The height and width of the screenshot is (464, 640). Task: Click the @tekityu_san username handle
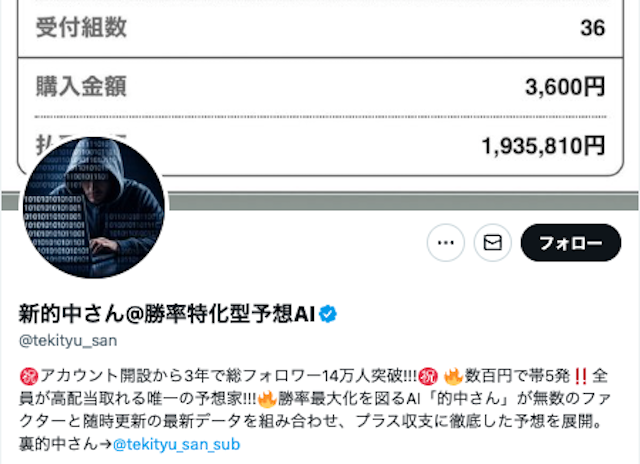[x=68, y=341]
